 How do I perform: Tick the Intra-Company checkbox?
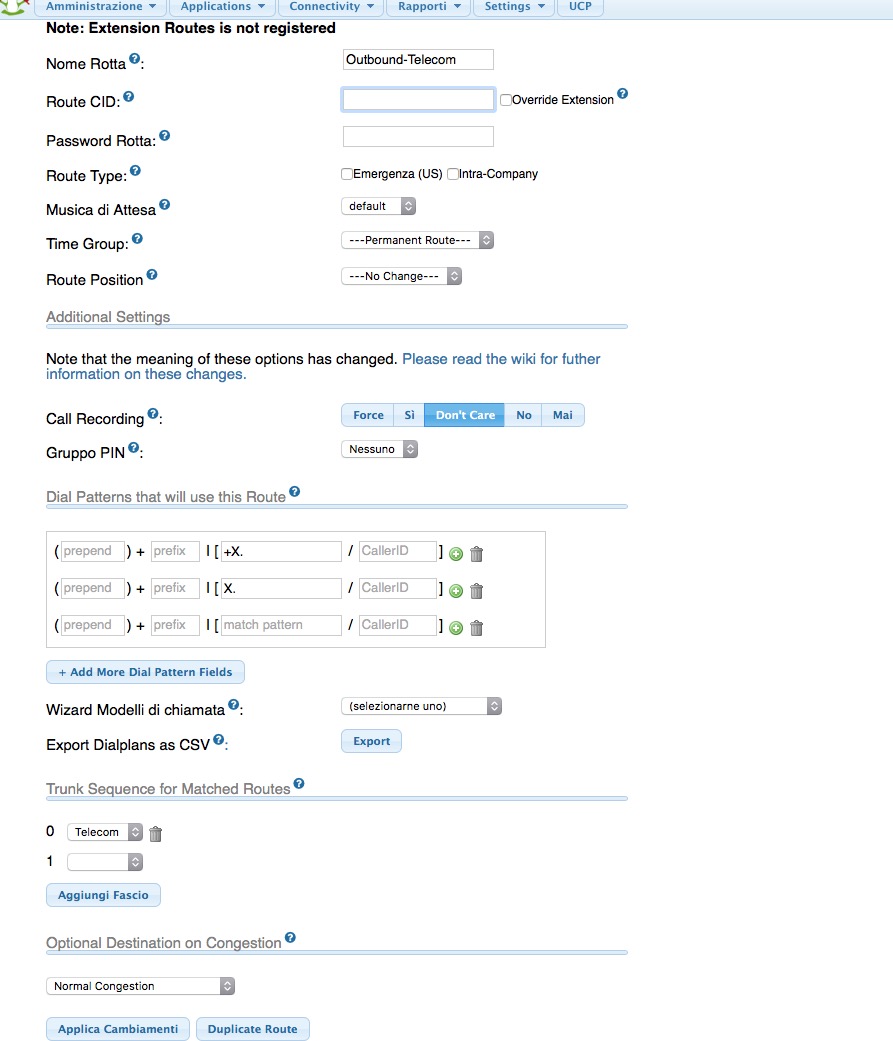(453, 174)
